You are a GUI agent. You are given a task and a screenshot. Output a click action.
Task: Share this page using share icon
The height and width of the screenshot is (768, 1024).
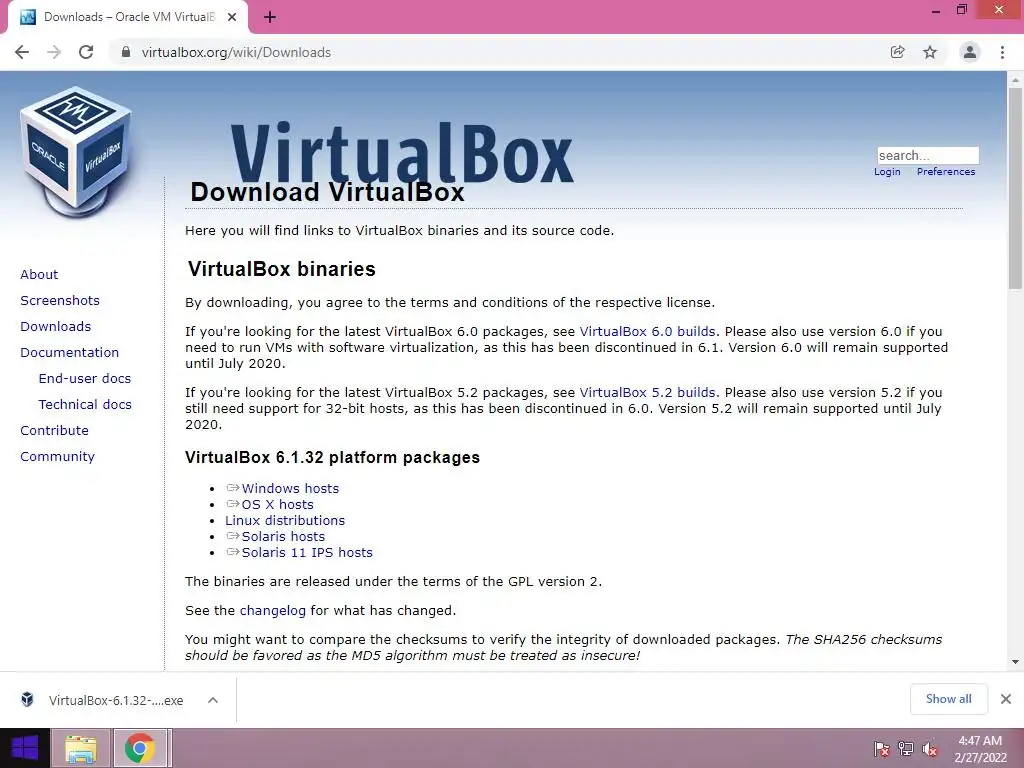pyautogui.click(x=897, y=52)
